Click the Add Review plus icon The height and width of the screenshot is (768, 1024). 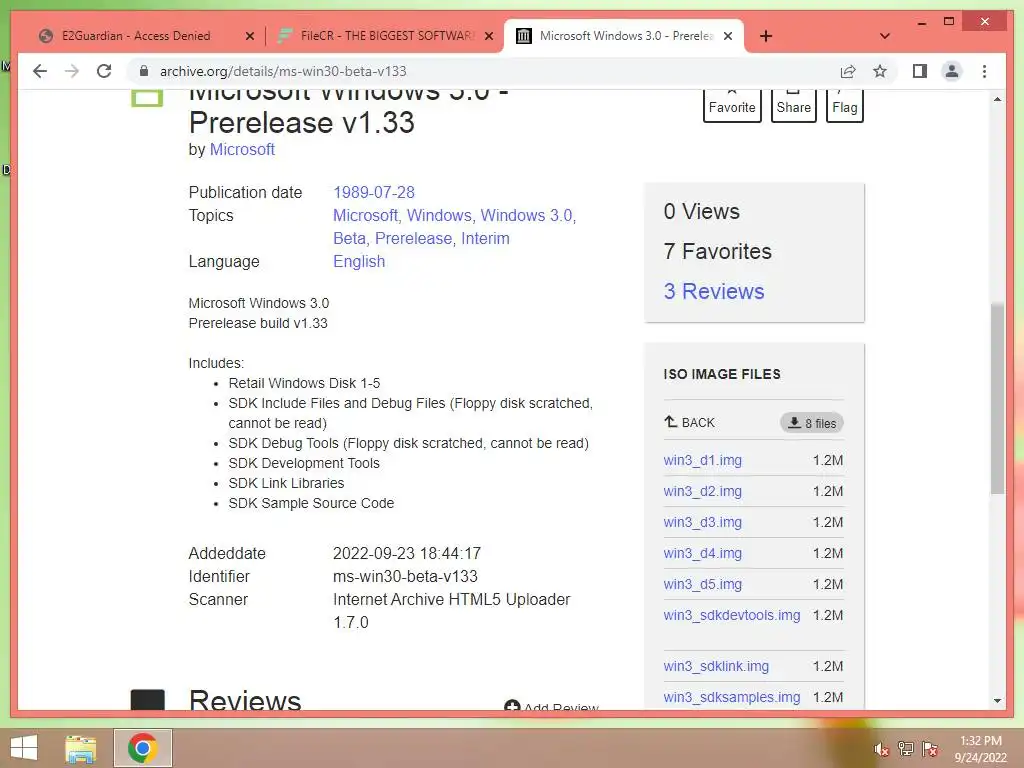(512, 706)
